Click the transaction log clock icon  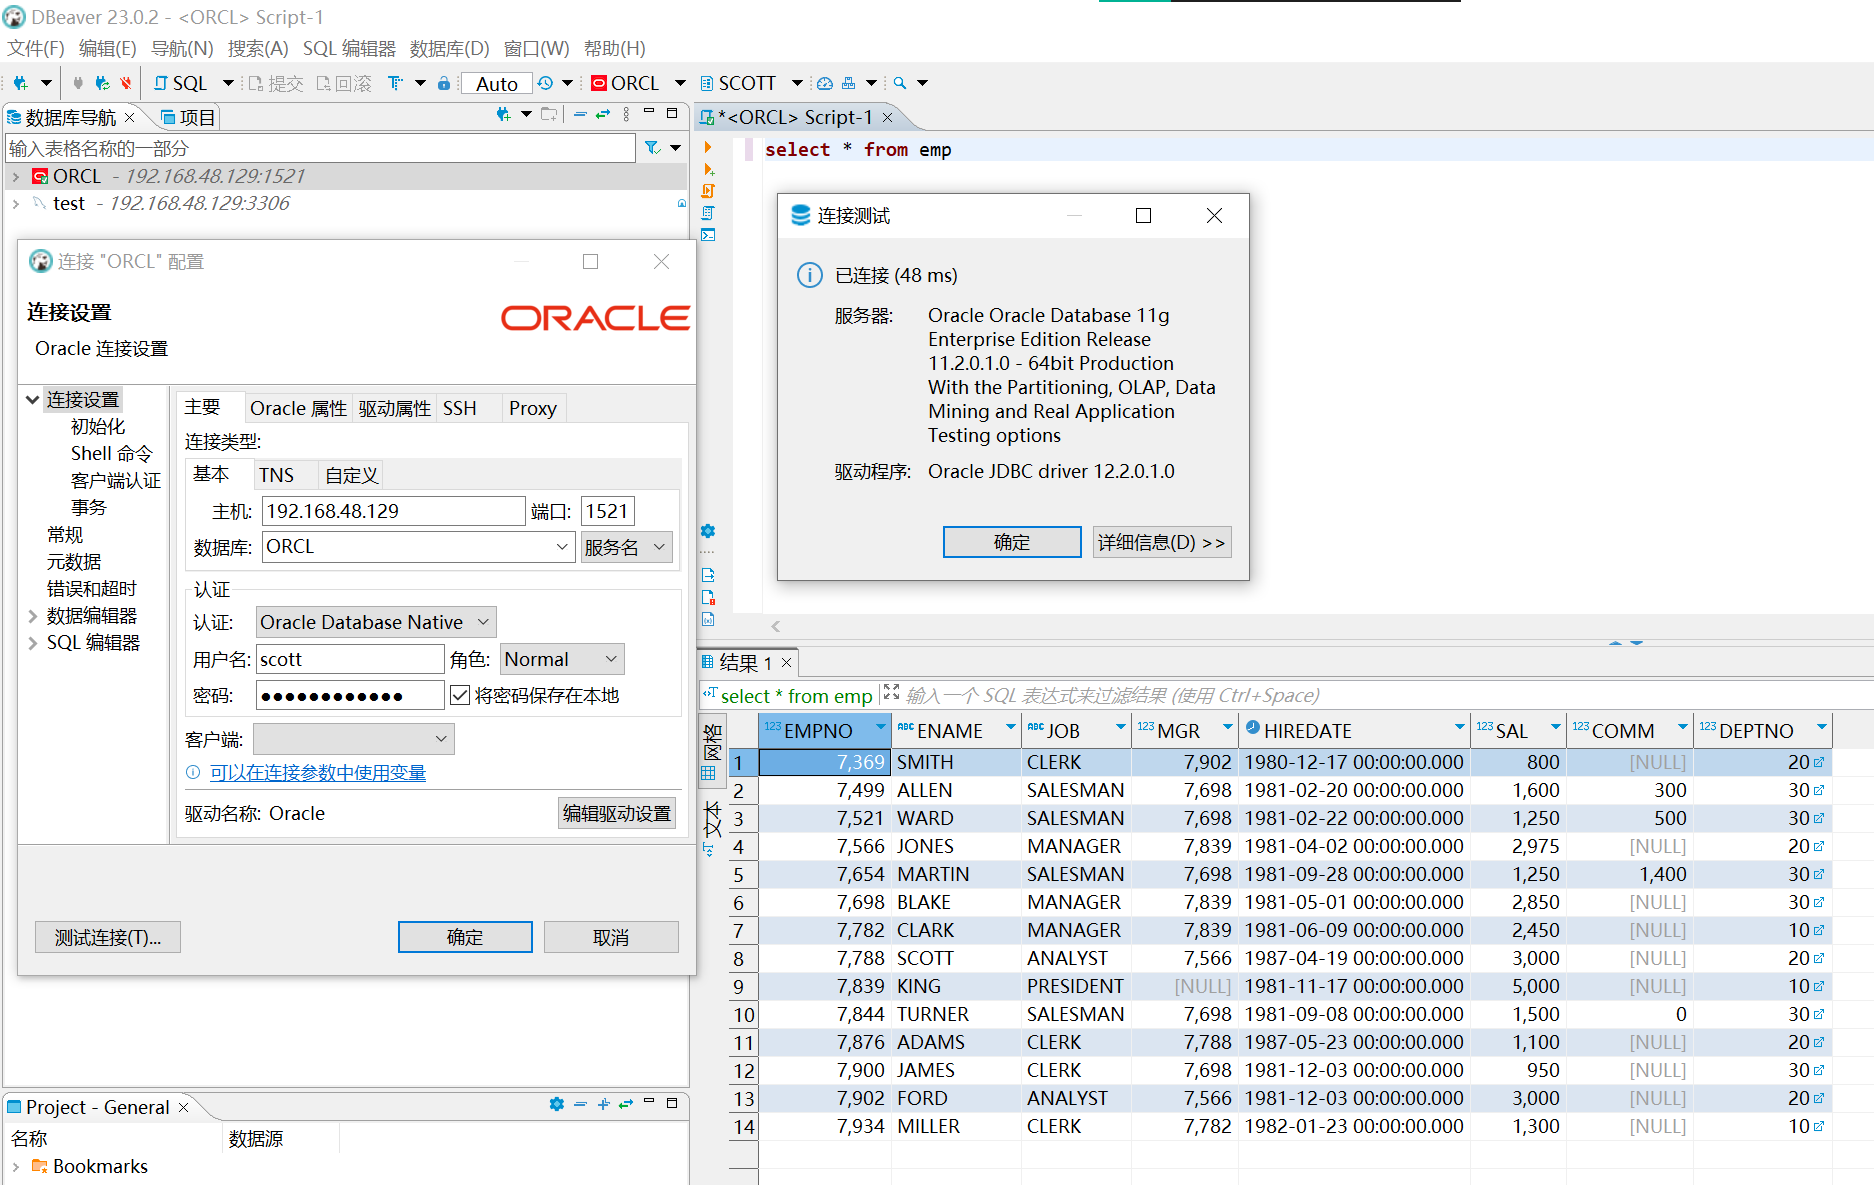pos(545,83)
